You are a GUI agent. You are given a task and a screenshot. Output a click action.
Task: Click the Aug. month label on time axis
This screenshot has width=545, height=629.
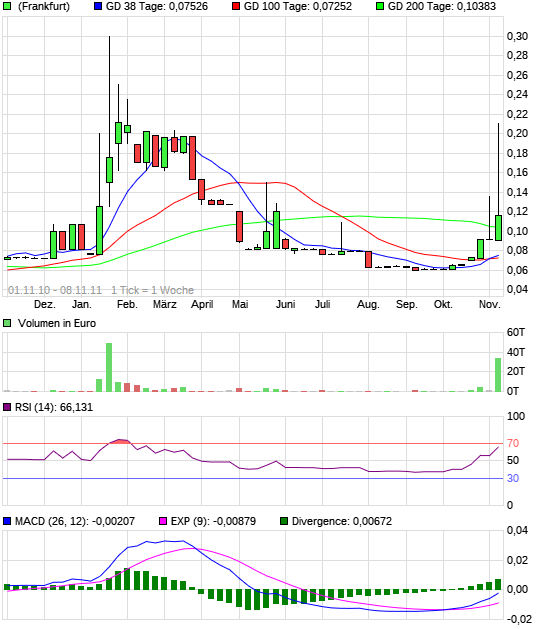coord(368,304)
